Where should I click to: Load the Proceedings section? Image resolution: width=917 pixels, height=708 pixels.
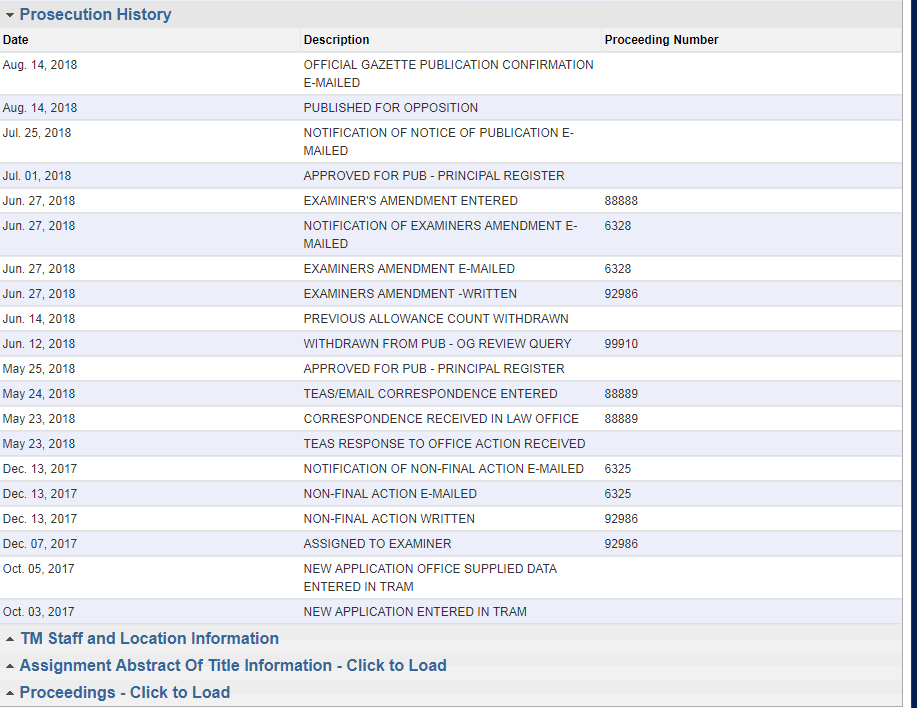[x=125, y=692]
